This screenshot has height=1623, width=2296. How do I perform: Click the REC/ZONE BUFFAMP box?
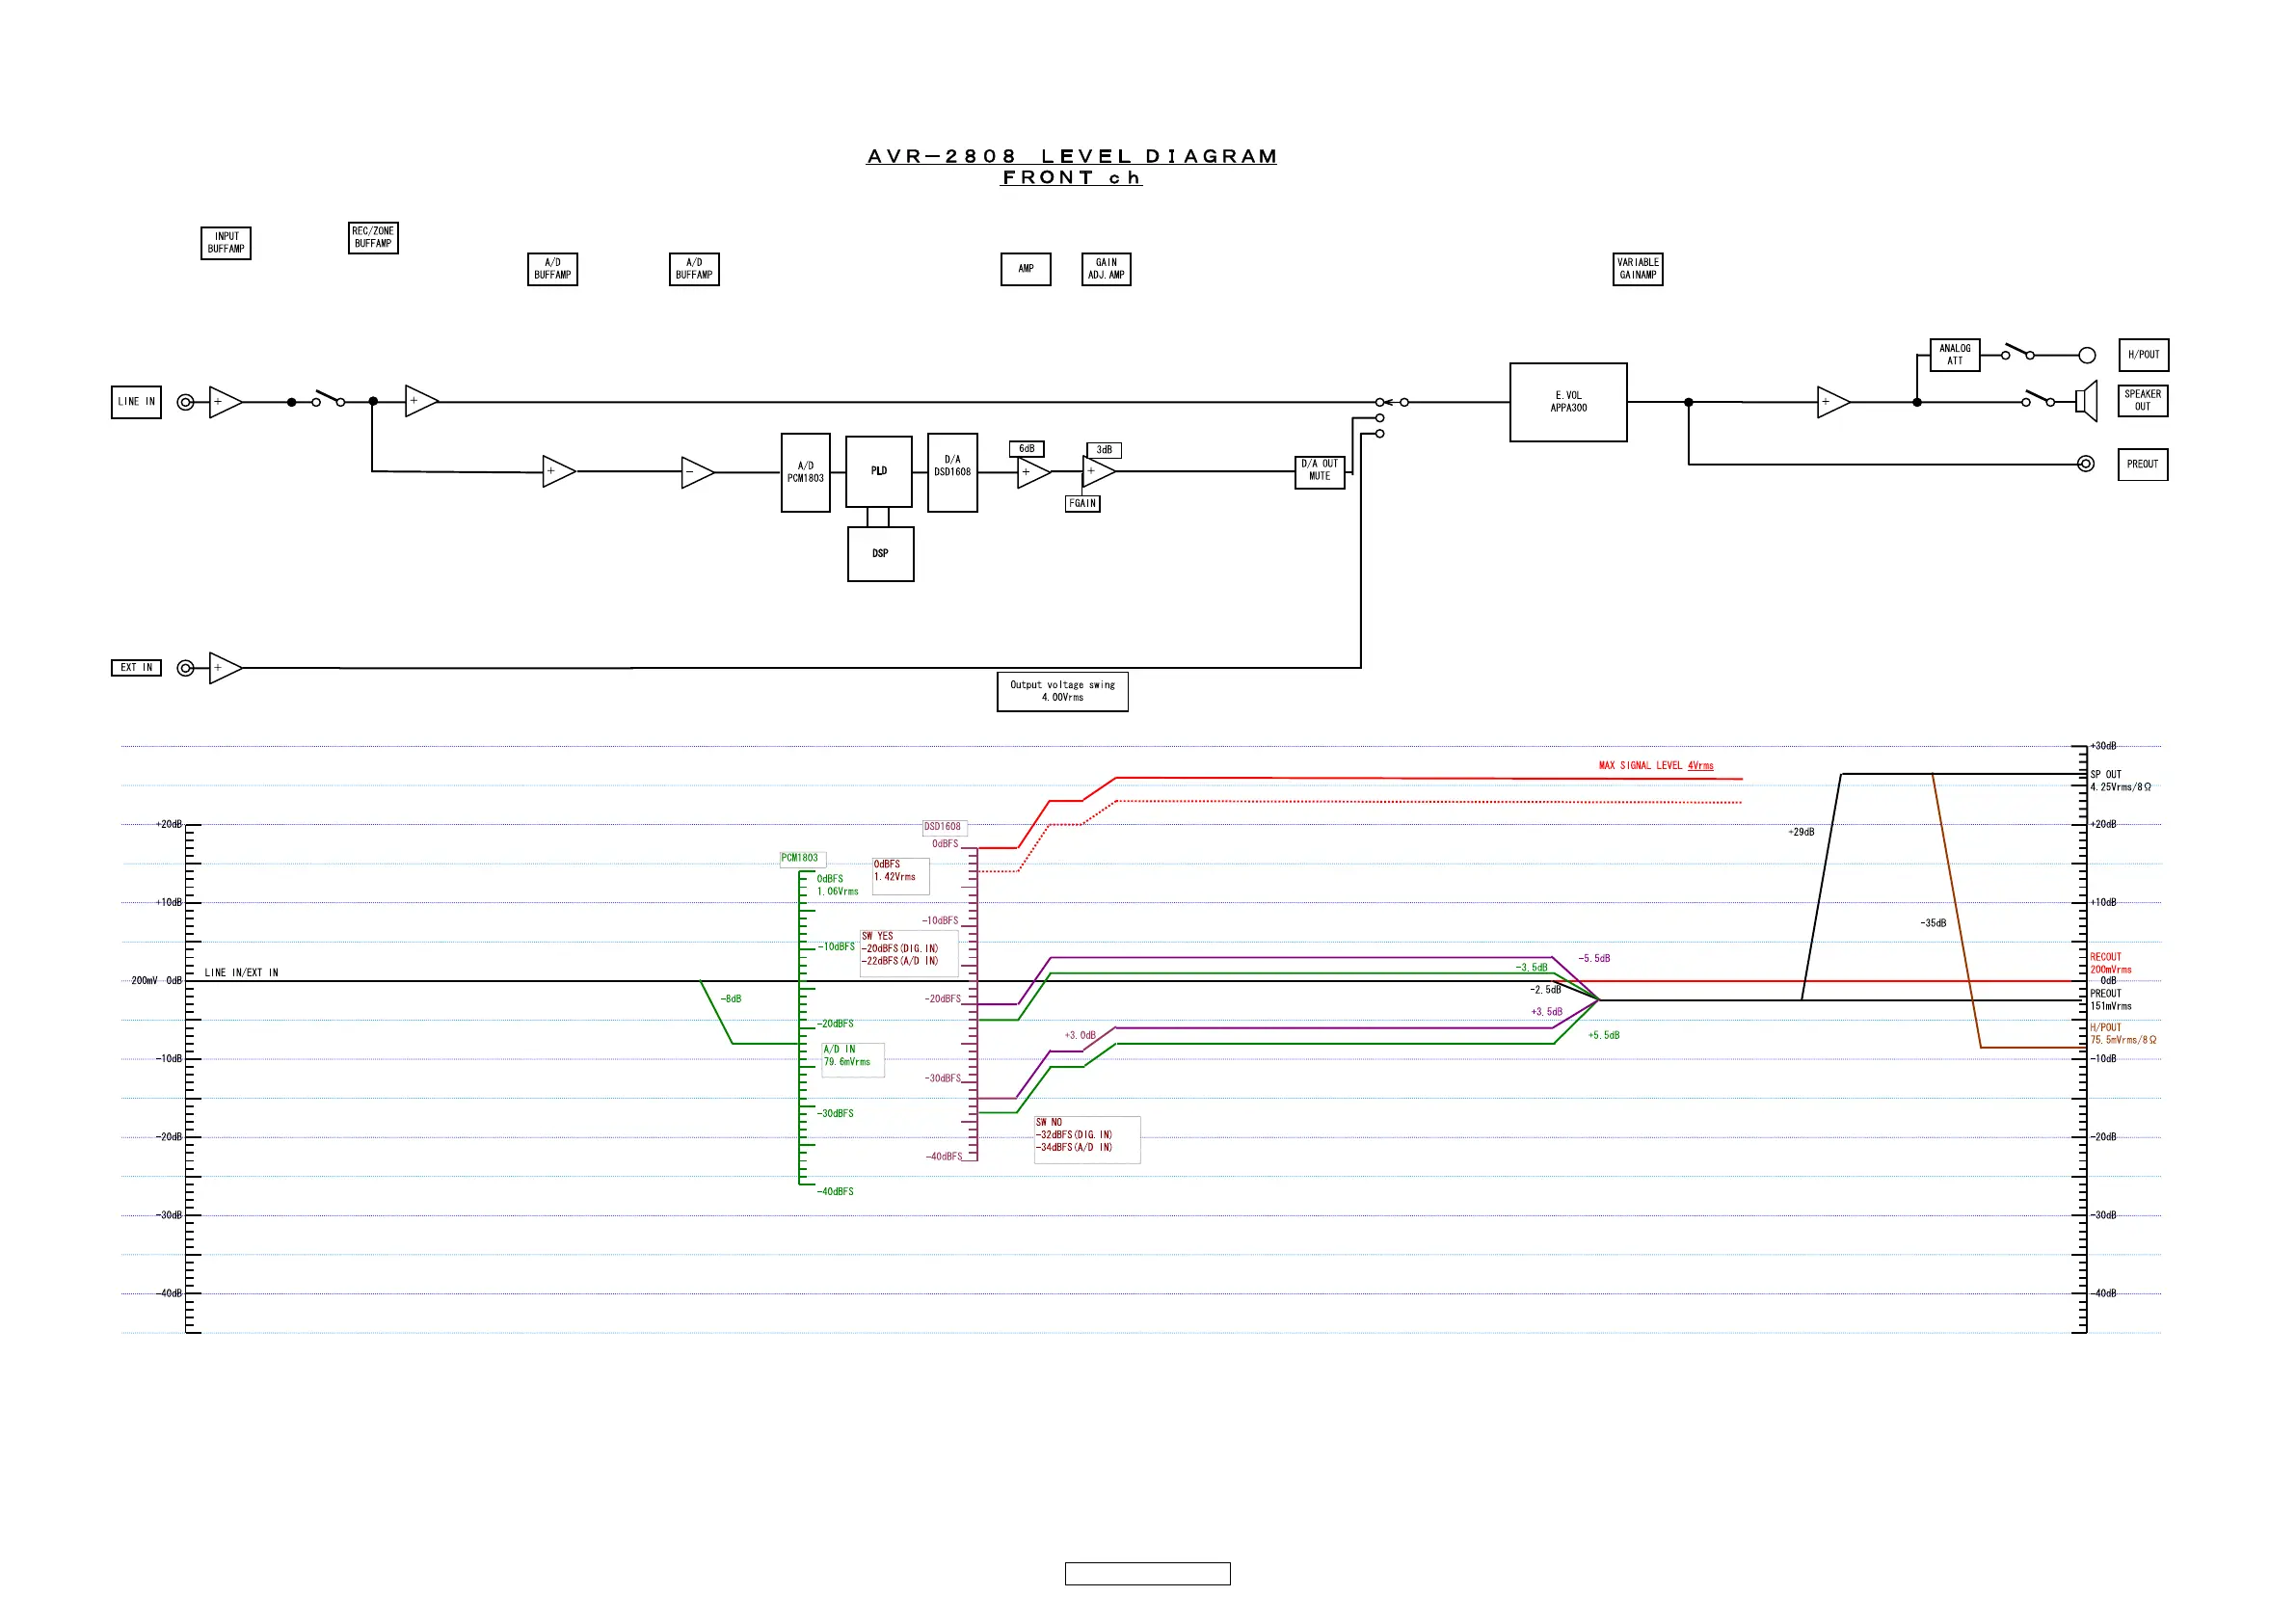373,238
